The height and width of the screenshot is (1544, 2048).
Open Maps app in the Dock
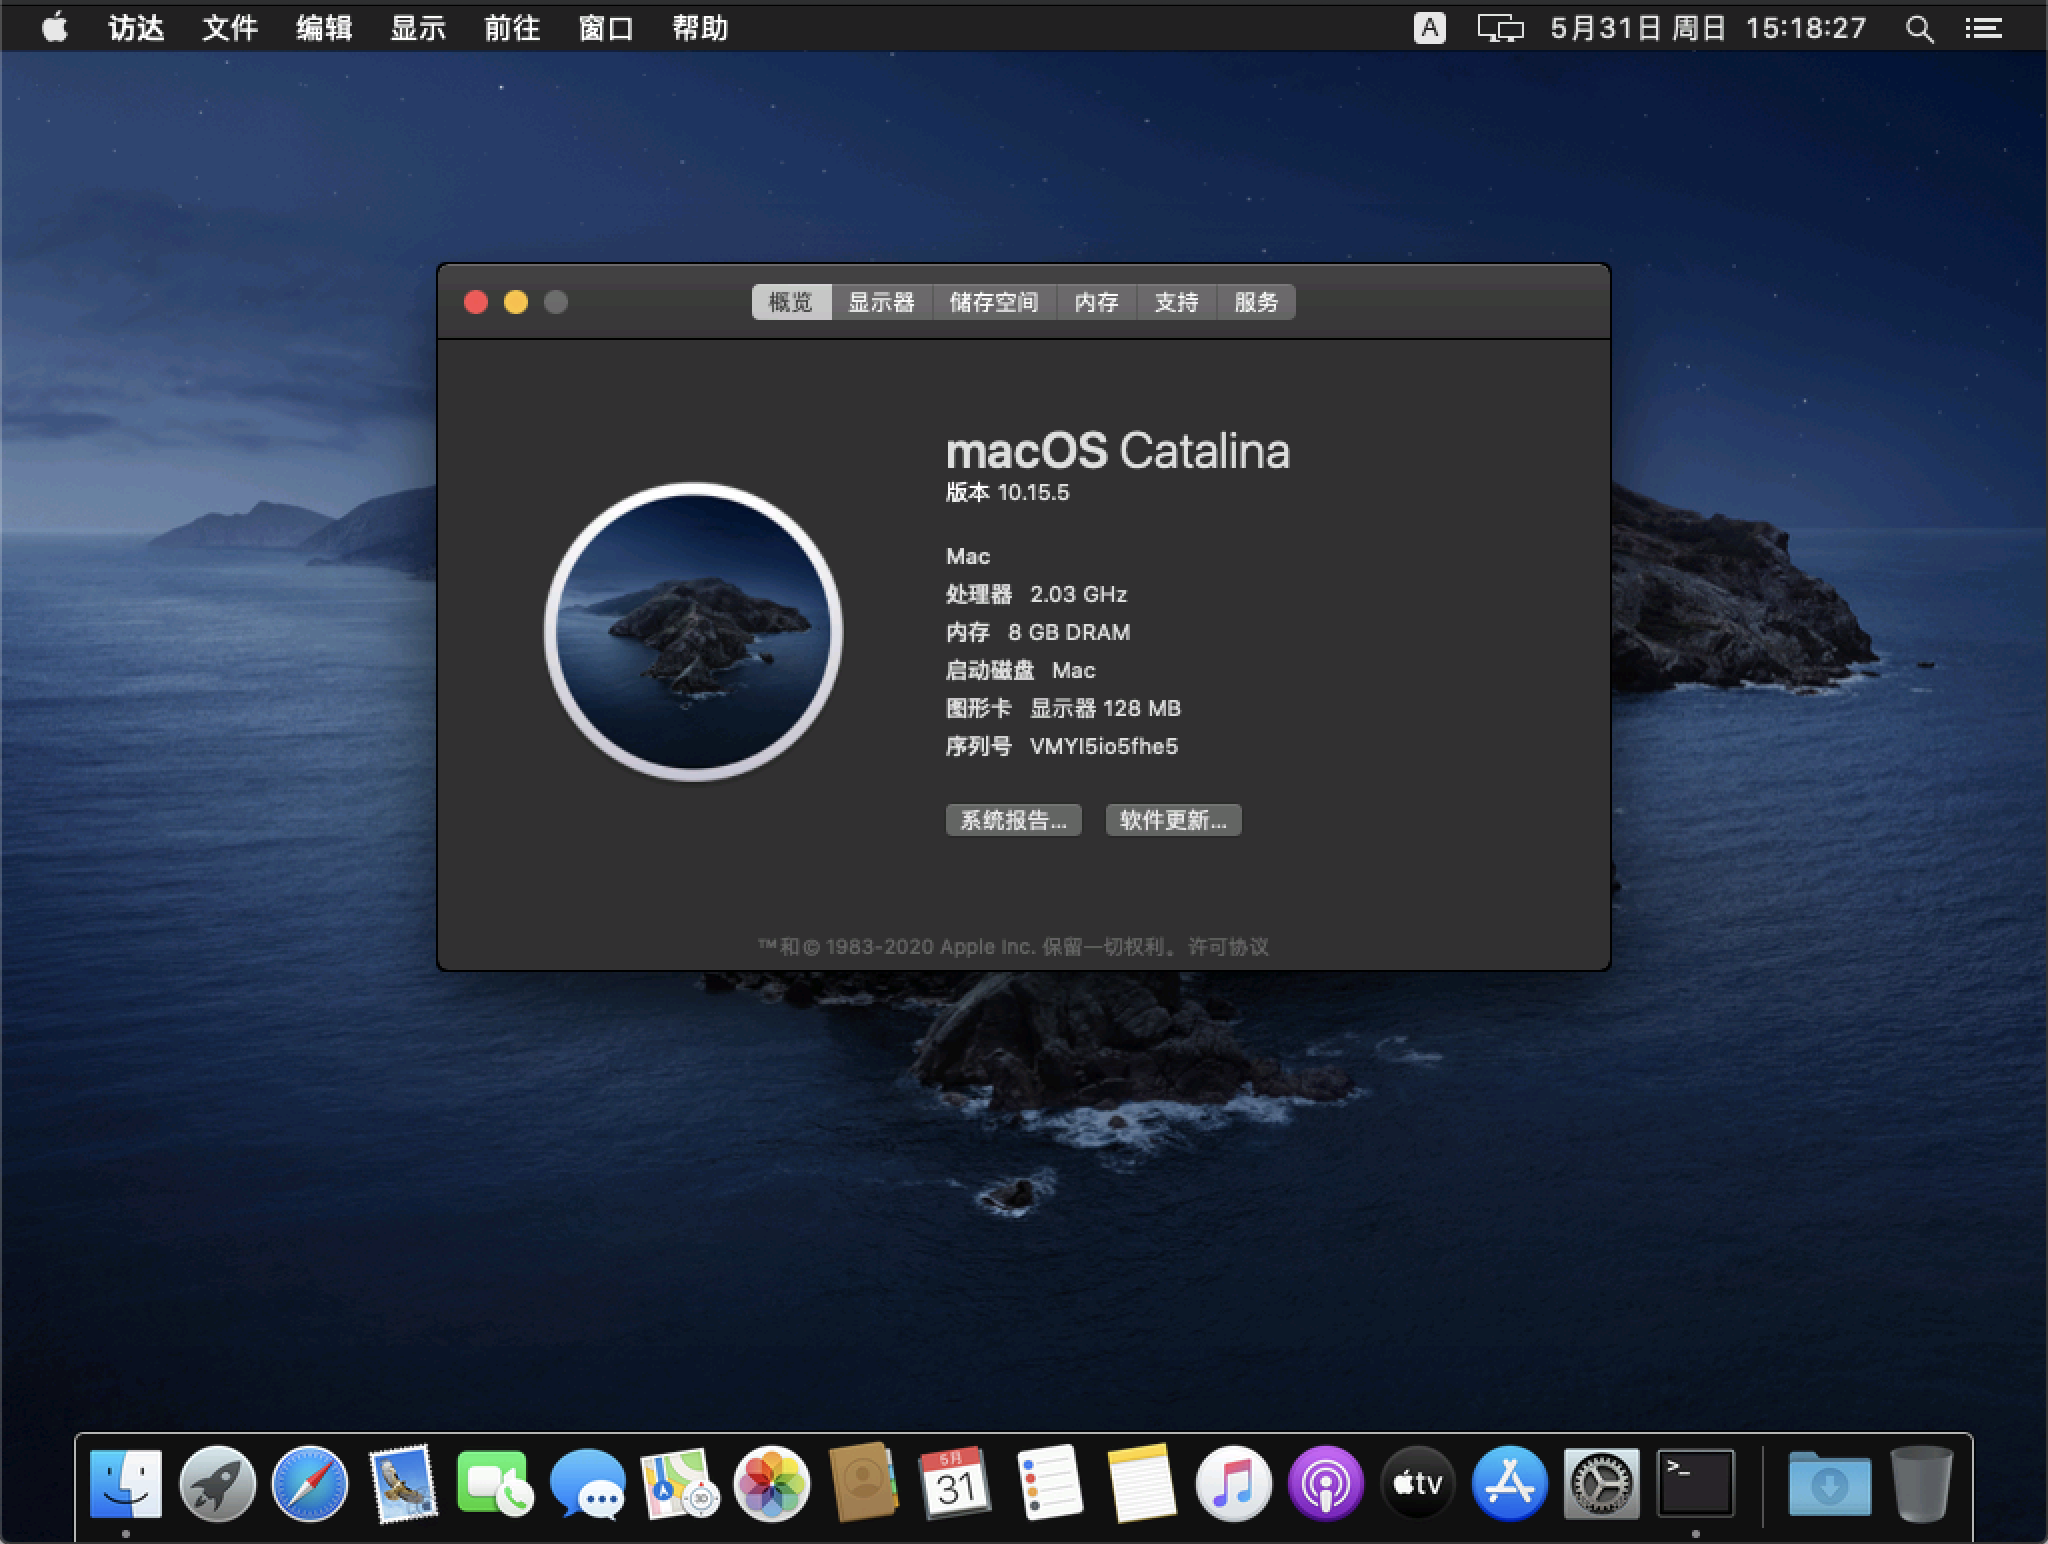679,1484
